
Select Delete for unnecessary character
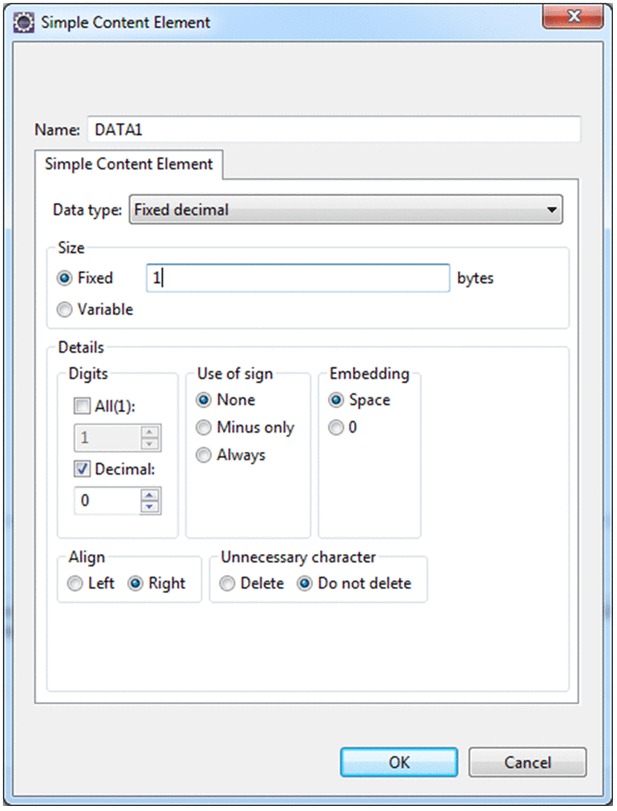coord(227,583)
